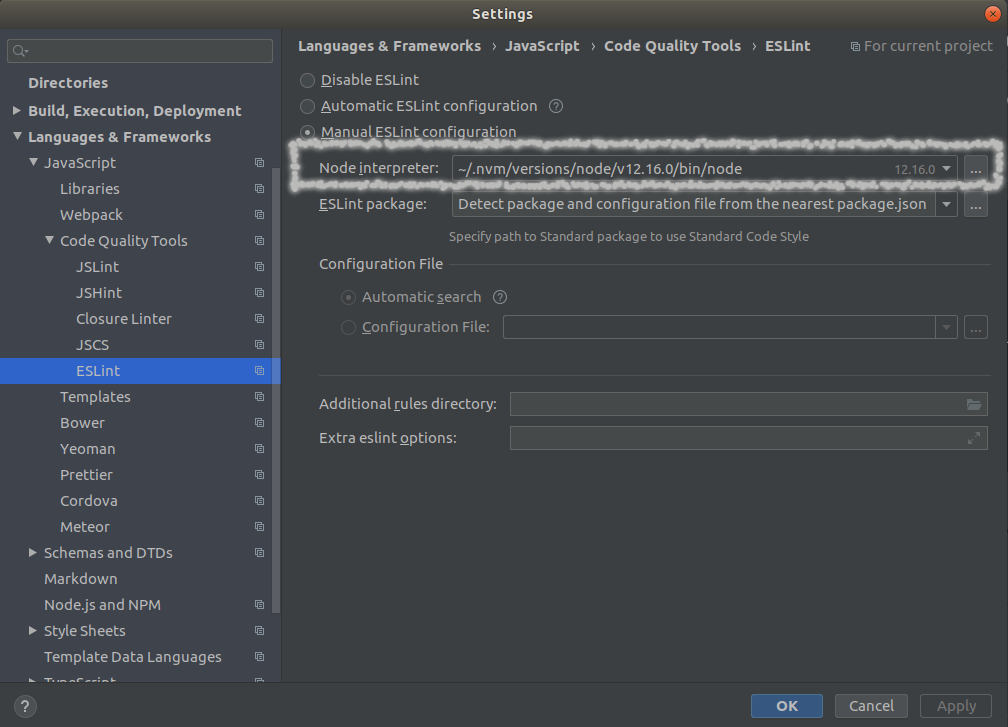Open Markdown settings page
Viewport: 1008px width, 727px height.
point(81,579)
